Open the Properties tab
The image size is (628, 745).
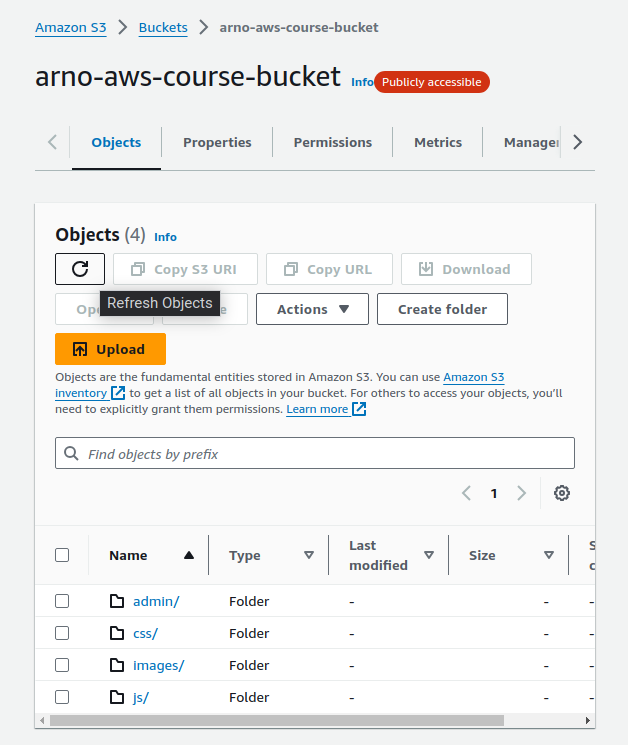click(217, 142)
